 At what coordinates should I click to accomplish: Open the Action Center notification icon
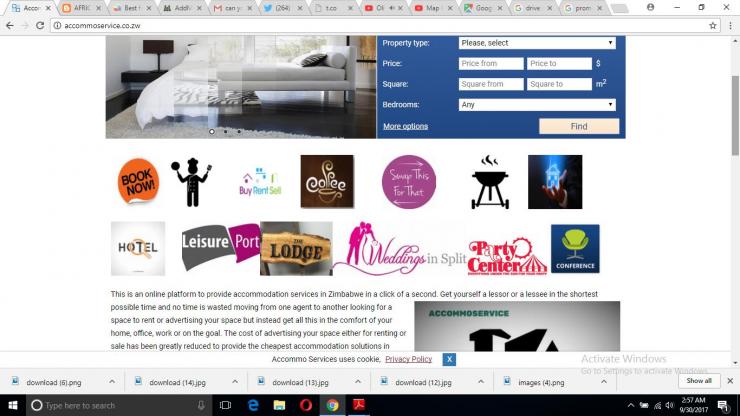[x=723, y=405]
